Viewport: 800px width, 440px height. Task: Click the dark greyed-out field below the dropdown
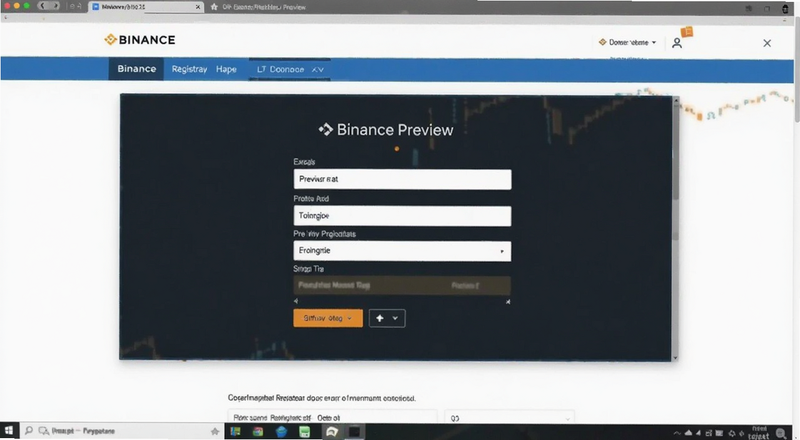(x=402, y=285)
